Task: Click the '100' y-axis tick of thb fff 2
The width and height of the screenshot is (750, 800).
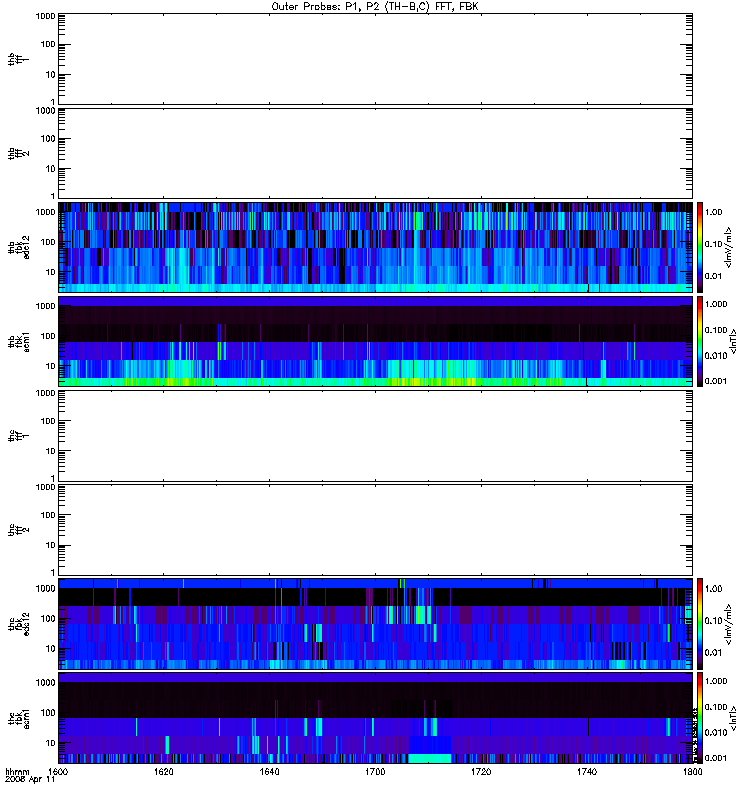Action: 48,139
